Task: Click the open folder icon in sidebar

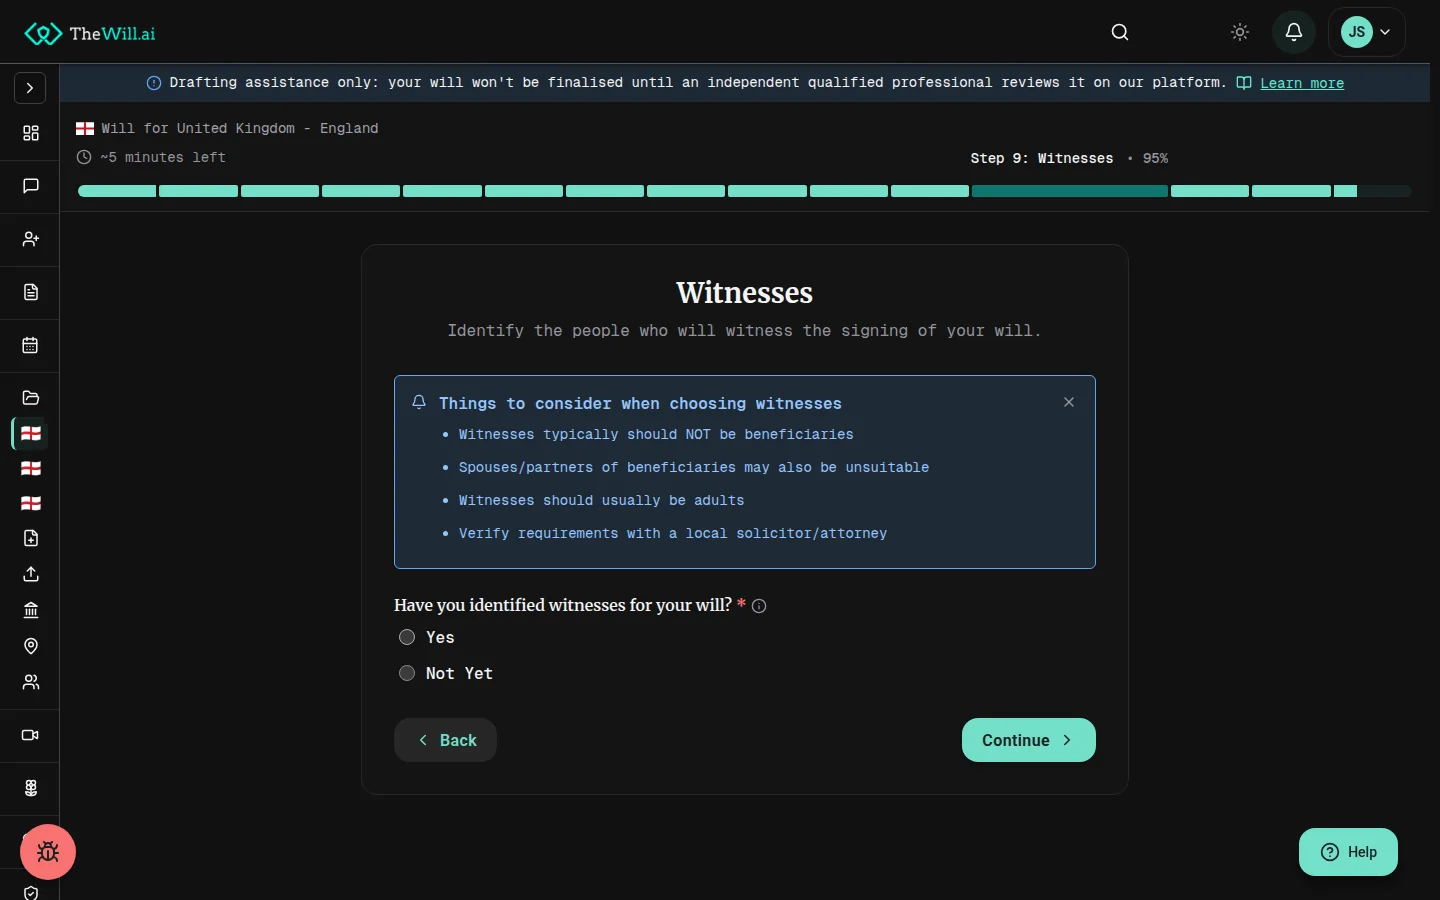Action: (x=31, y=397)
